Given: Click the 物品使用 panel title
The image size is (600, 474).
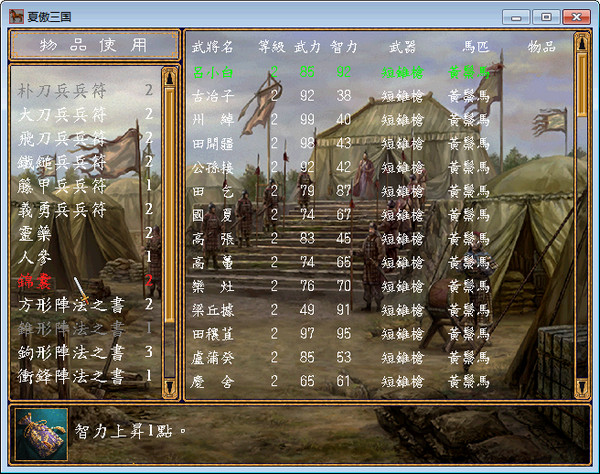Looking at the screenshot, I should tap(95, 46).
